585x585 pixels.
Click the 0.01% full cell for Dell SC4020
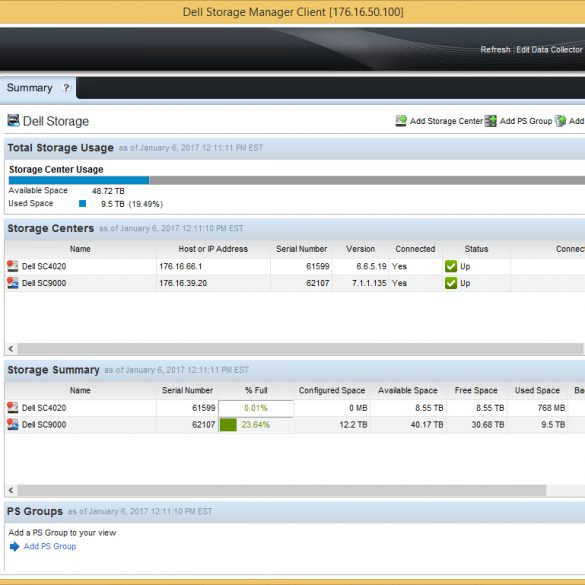pyautogui.click(x=256, y=408)
